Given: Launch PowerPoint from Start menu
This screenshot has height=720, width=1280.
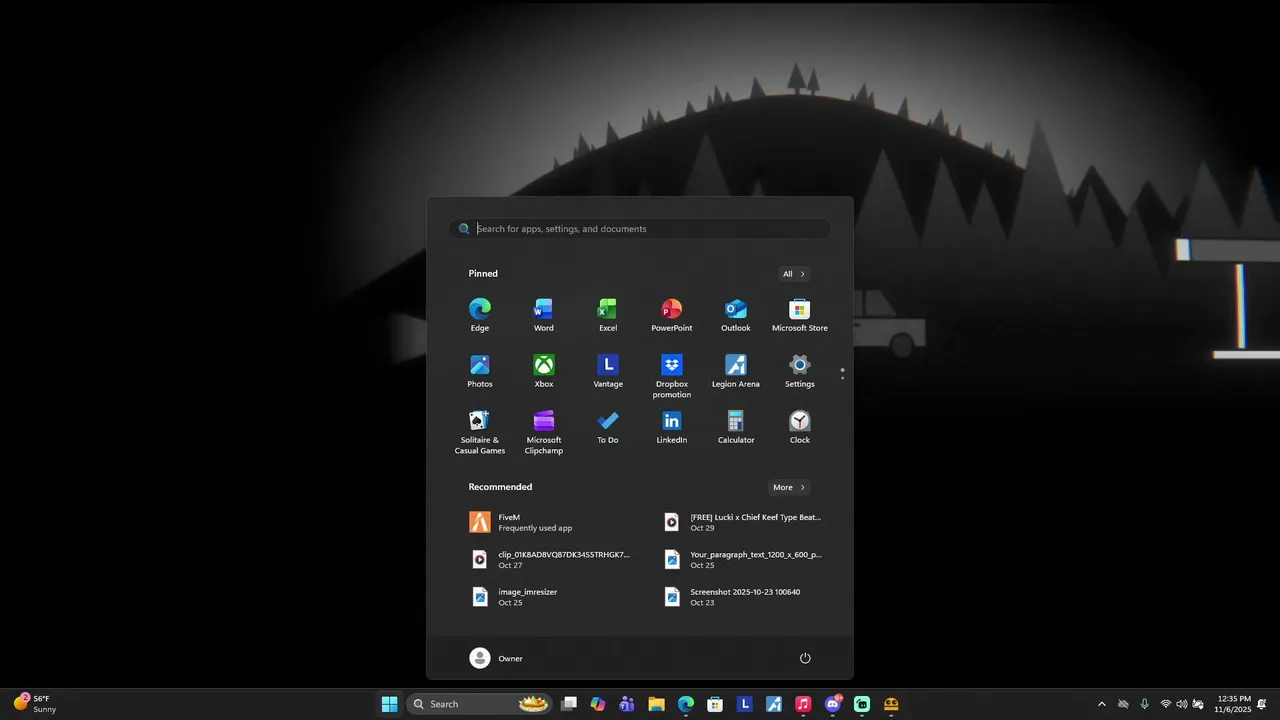Looking at the screenshot, I should 672,315.
